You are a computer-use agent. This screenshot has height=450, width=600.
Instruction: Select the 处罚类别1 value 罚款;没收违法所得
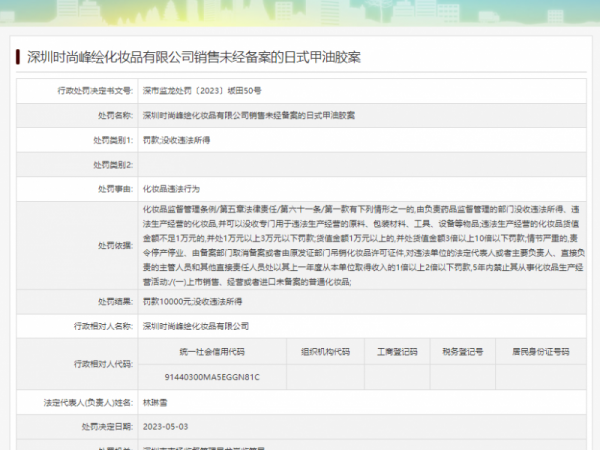(x=179, y=139)
